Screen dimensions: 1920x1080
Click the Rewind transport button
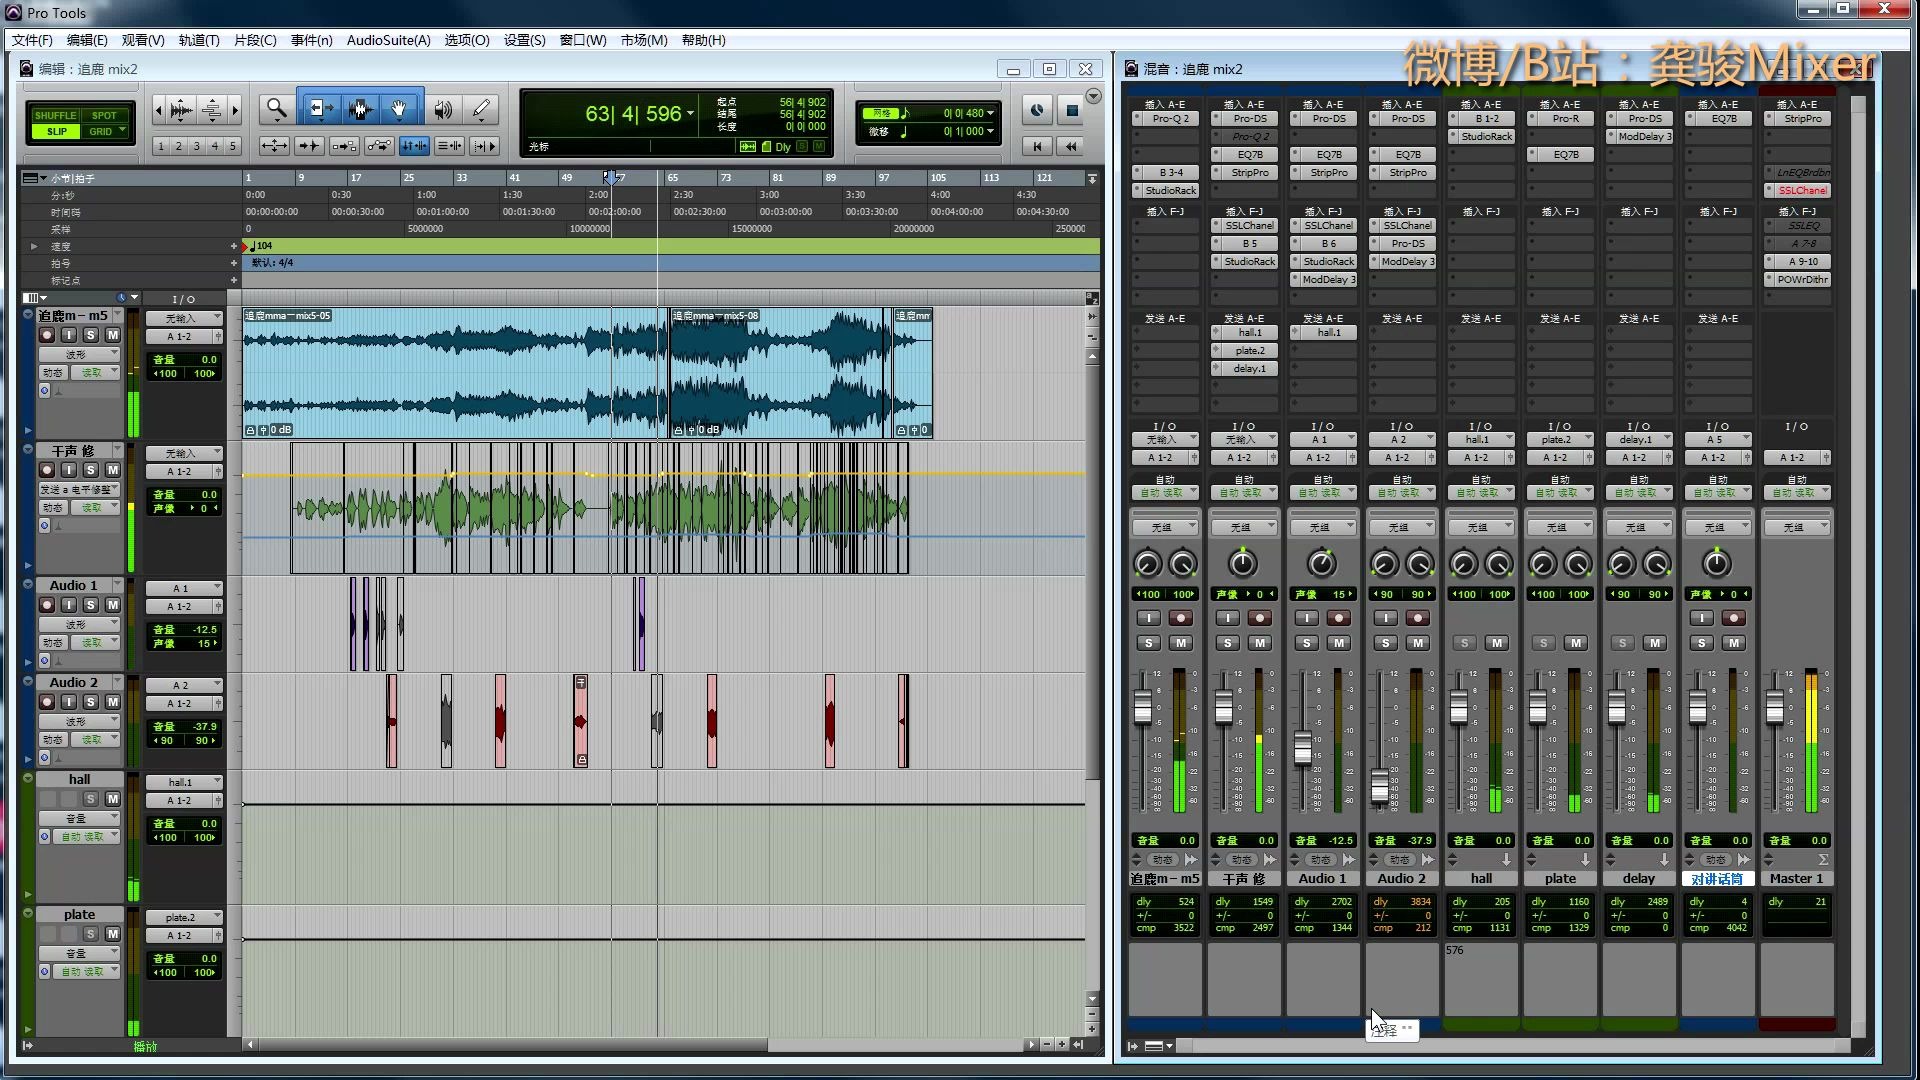point(1072,146)
